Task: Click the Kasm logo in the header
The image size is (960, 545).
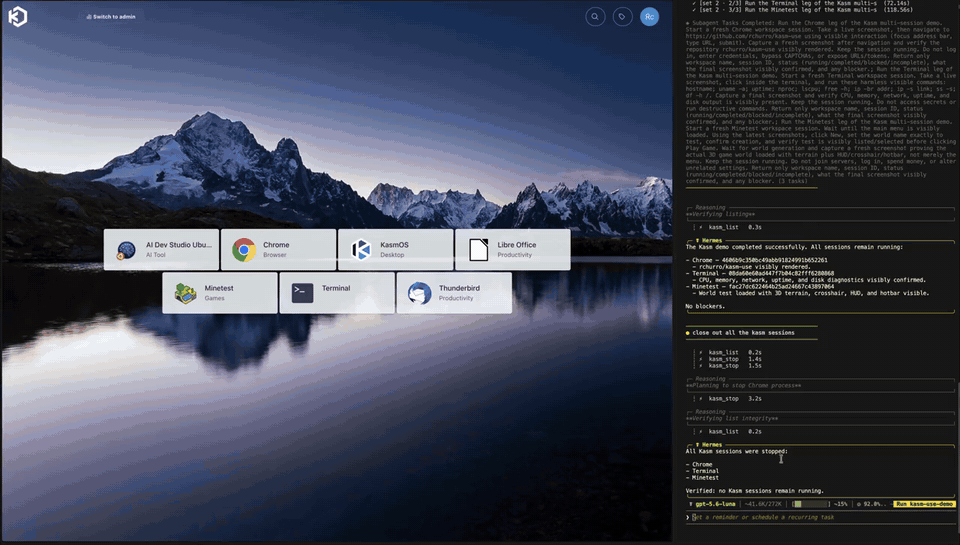Action: coord(18,17)
